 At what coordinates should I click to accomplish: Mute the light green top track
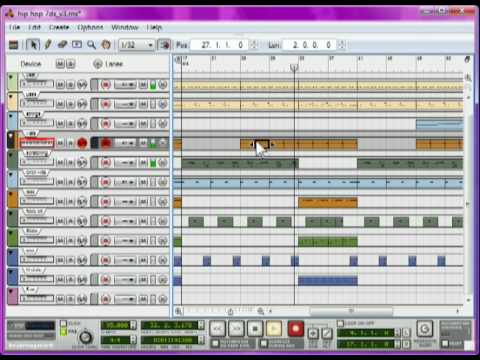60,85
